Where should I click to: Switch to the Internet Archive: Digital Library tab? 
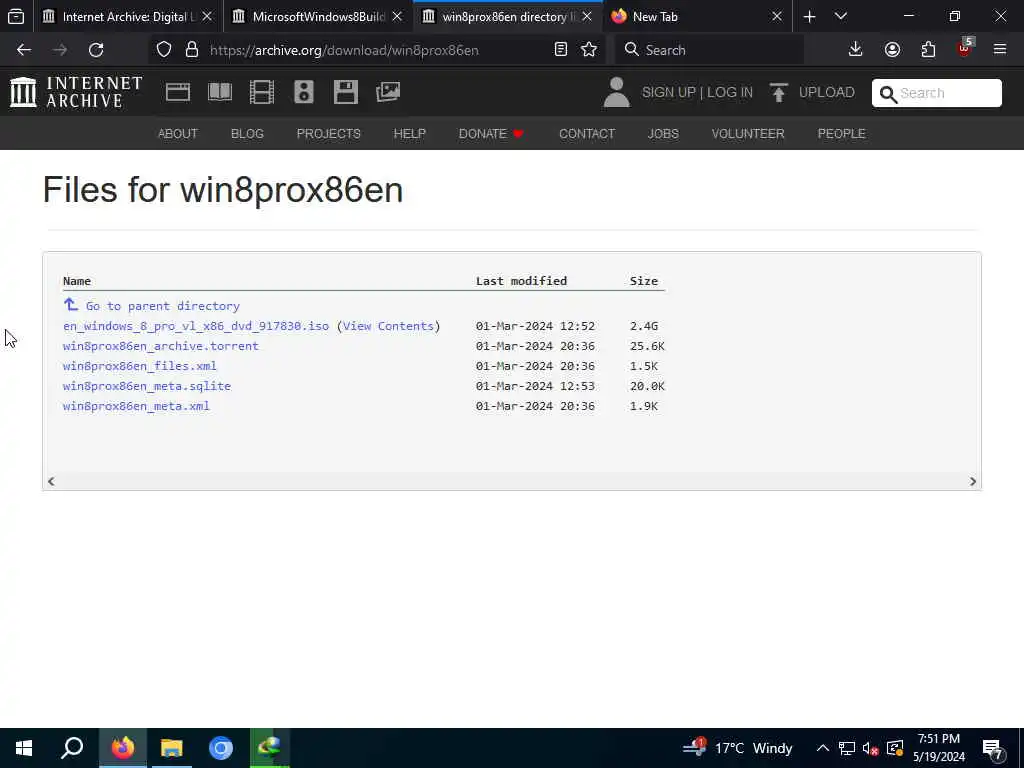click(x=128, y=17)
